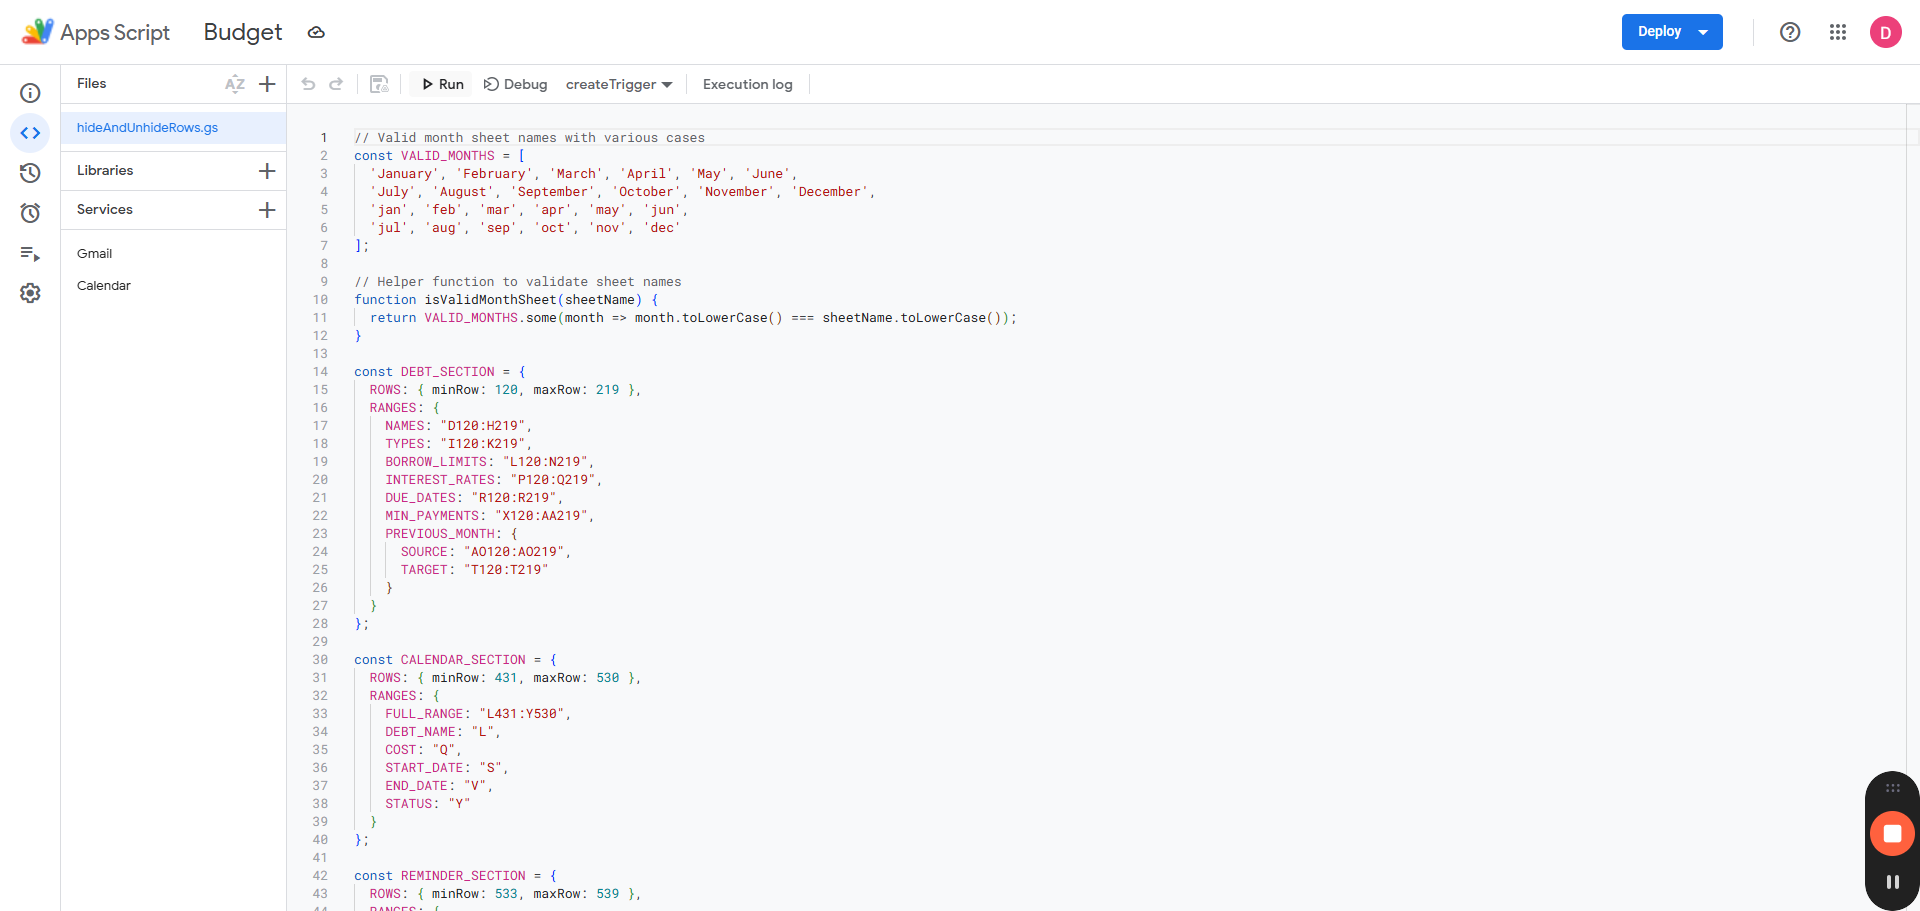Click the BORROW_LIMITS key
The image size is (1920, 911).
(x=436, y=462)
